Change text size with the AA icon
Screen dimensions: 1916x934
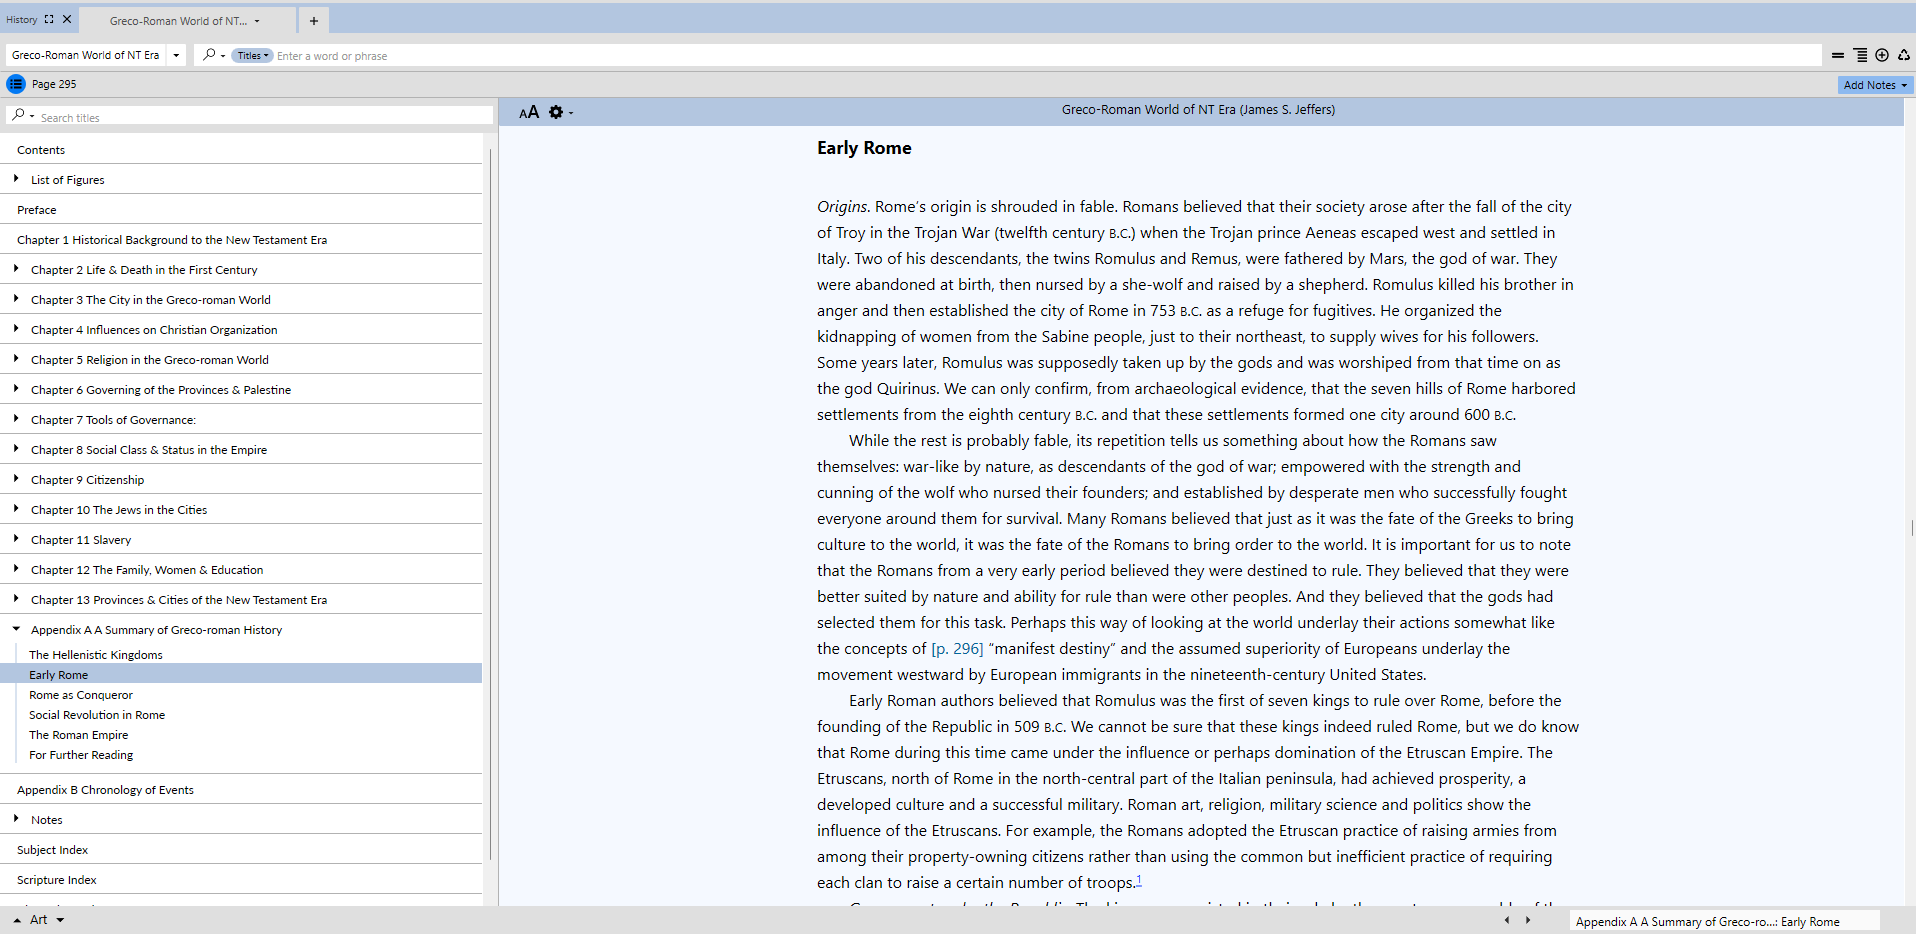point(529,112)
